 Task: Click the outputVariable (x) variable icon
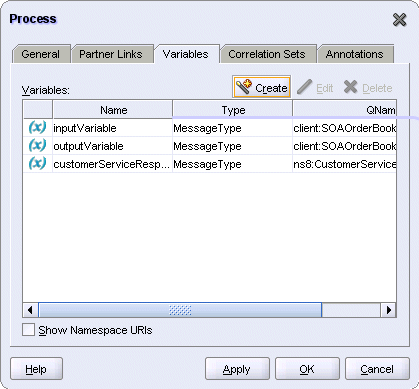tap(37, 146)
